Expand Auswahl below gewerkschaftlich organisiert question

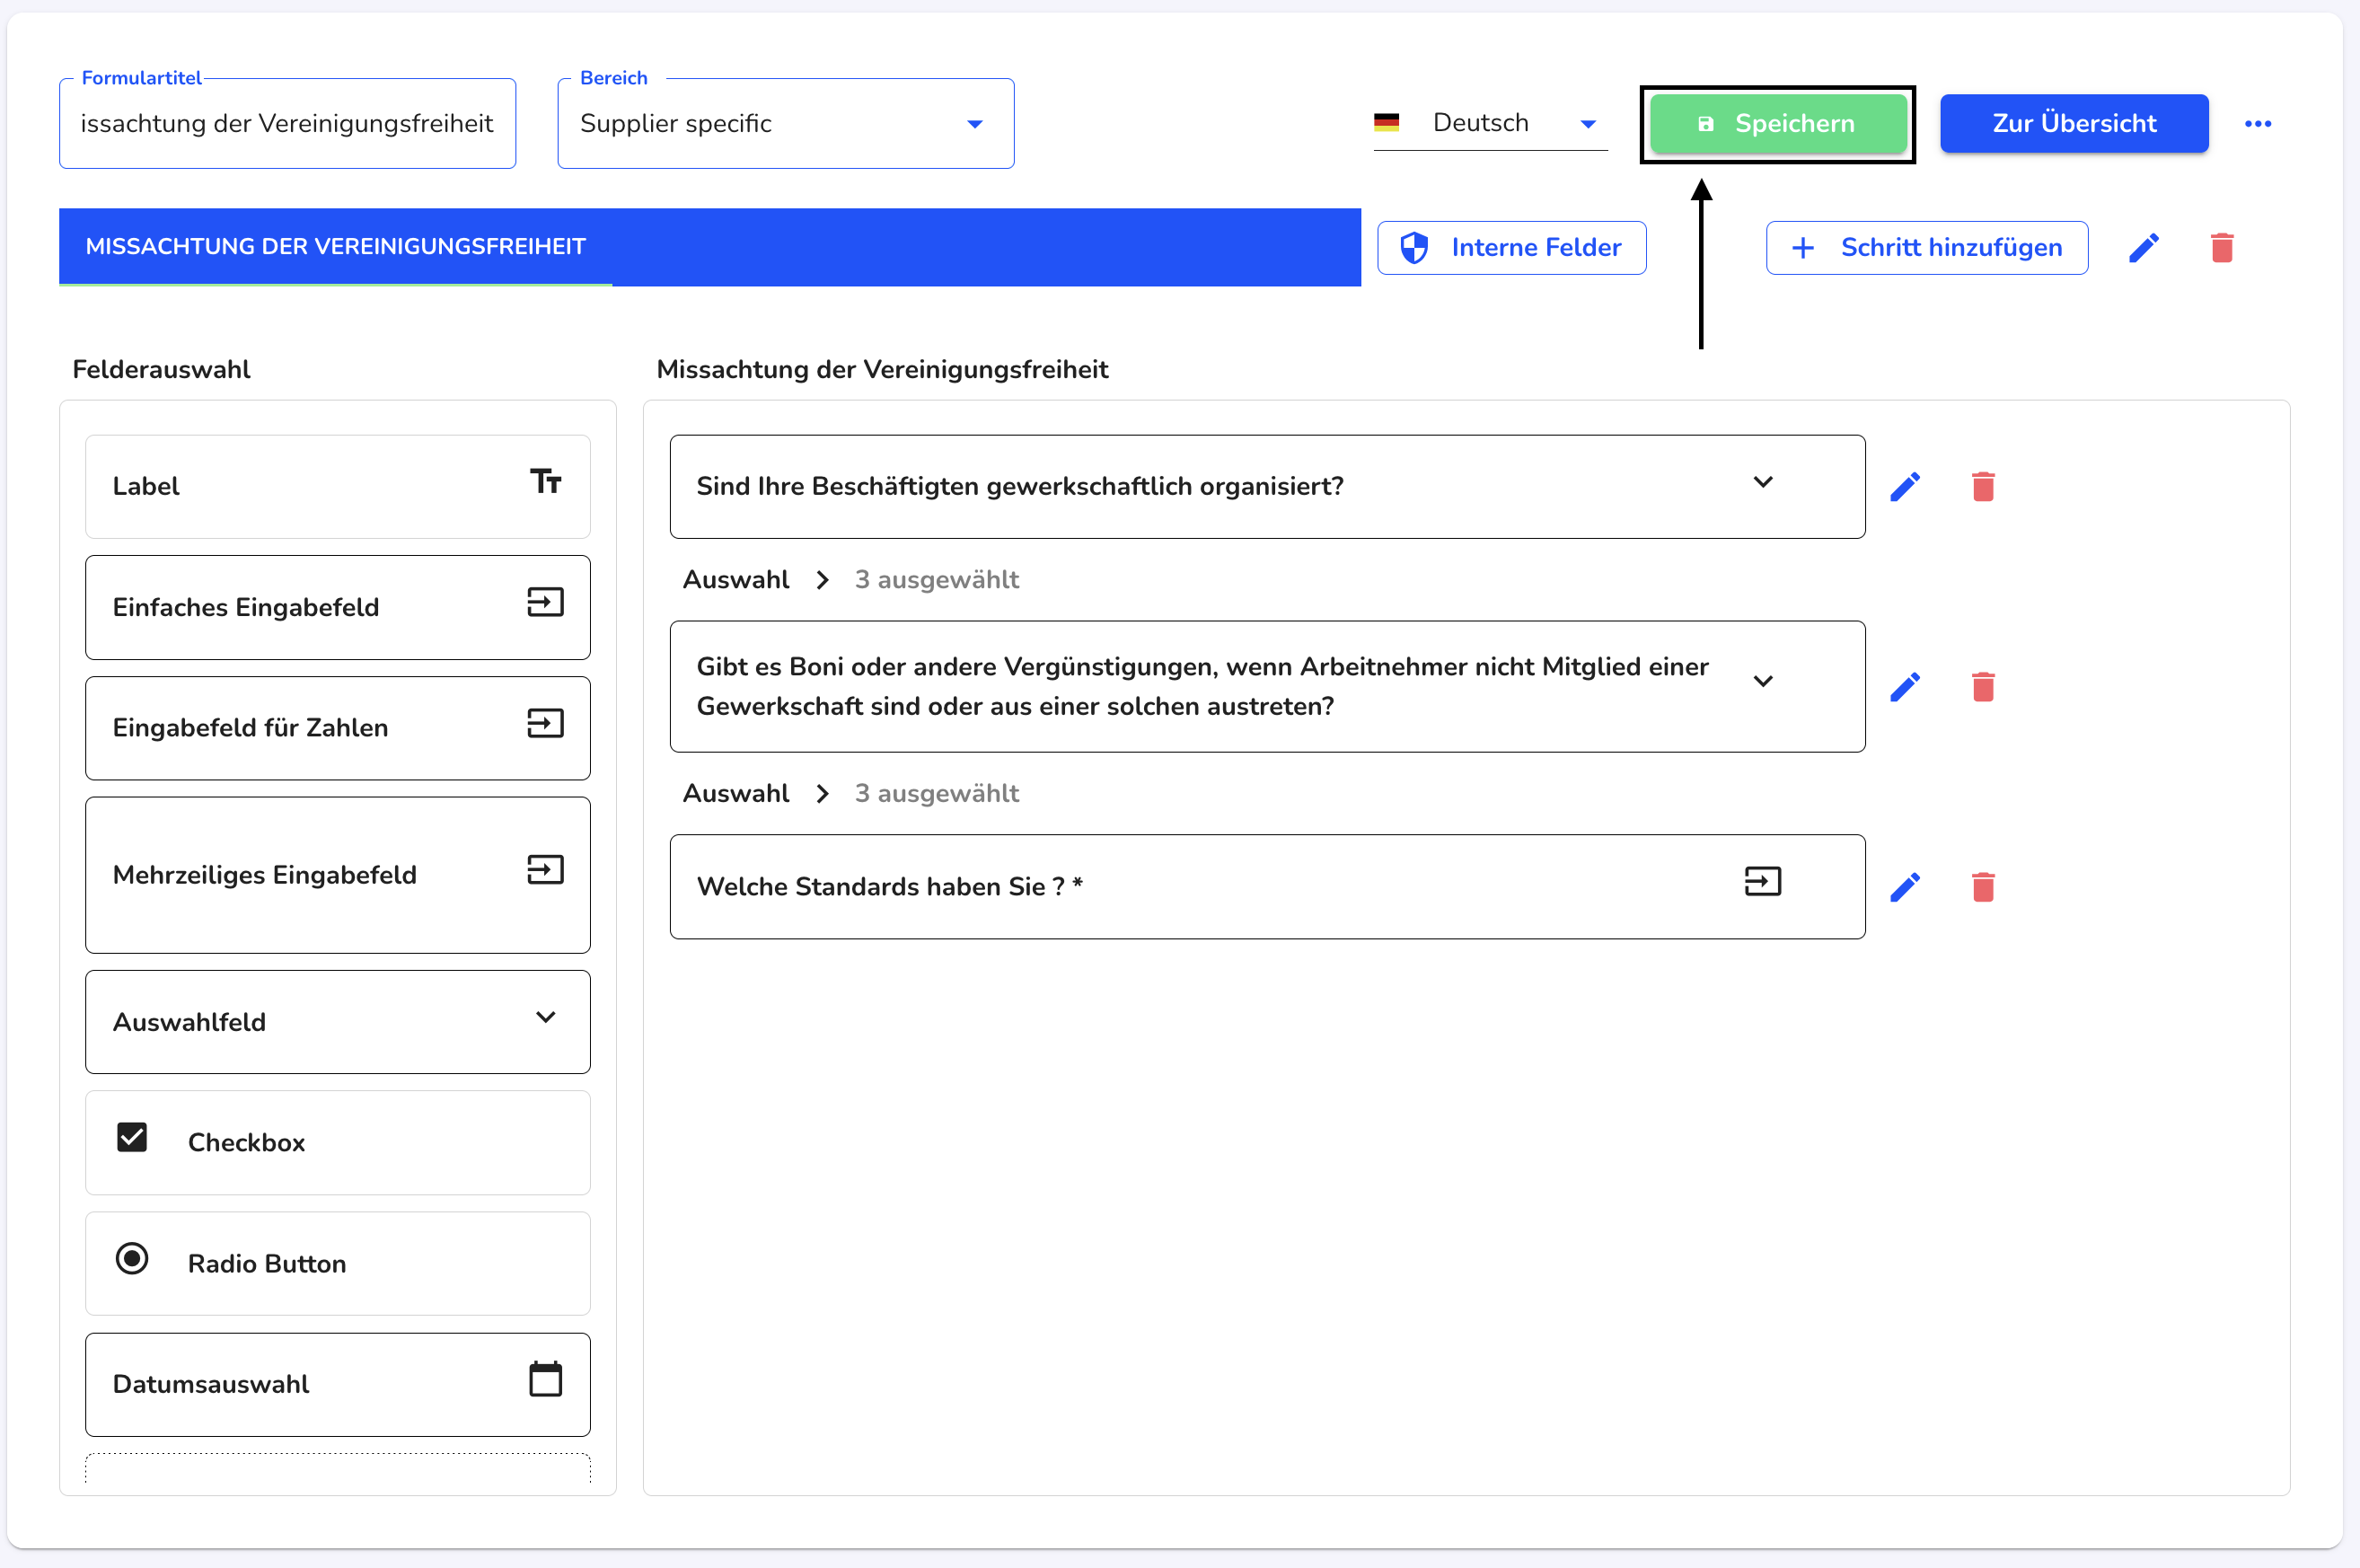[821, 580]
